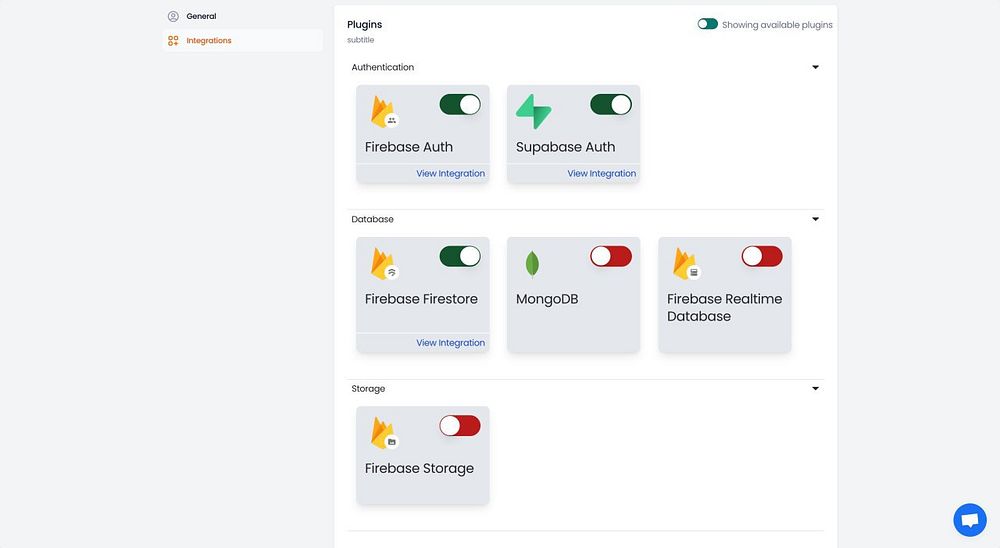Collapse the Authentication section arrow
This screenshot has height=548, width=1000.
[x=815, y=68]
